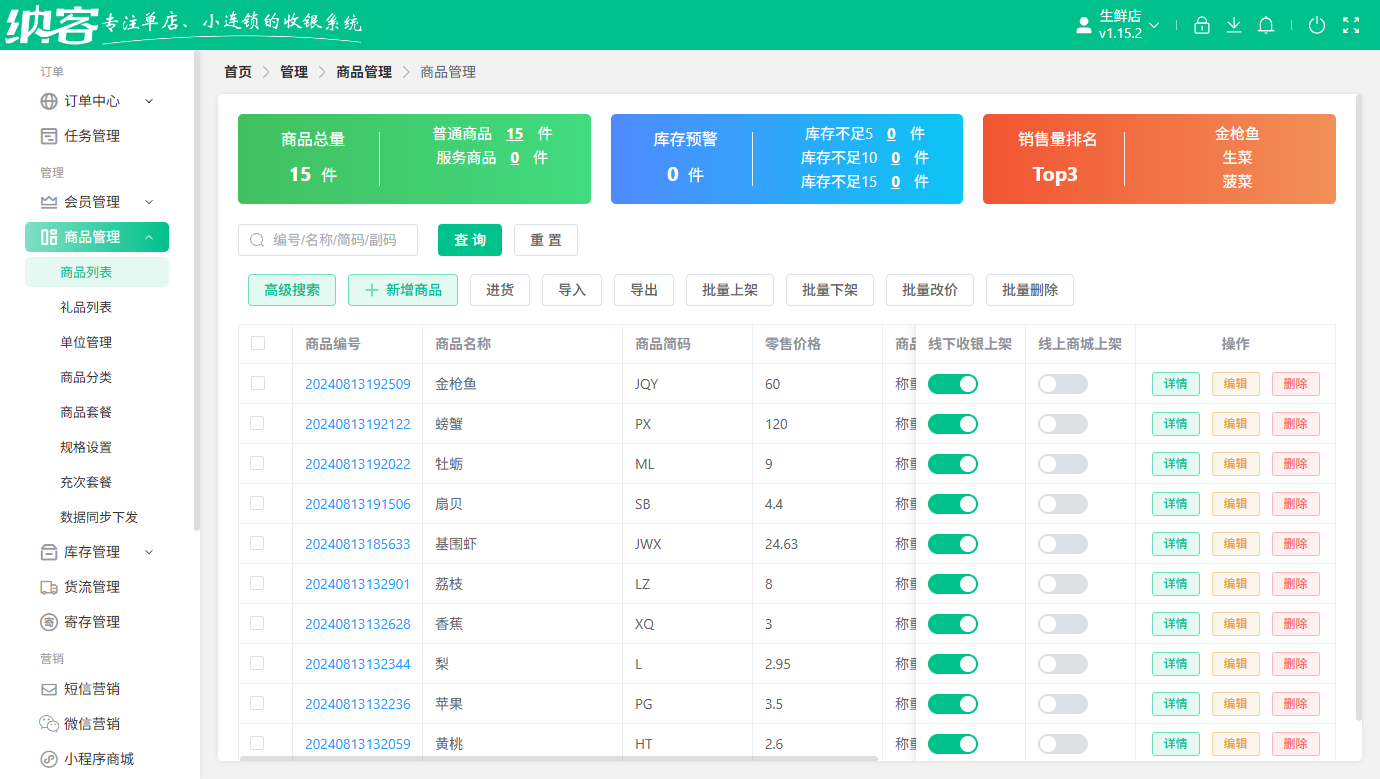Open notifications via the bell icon
The image size is (1380, 779).
(1266, 25)
